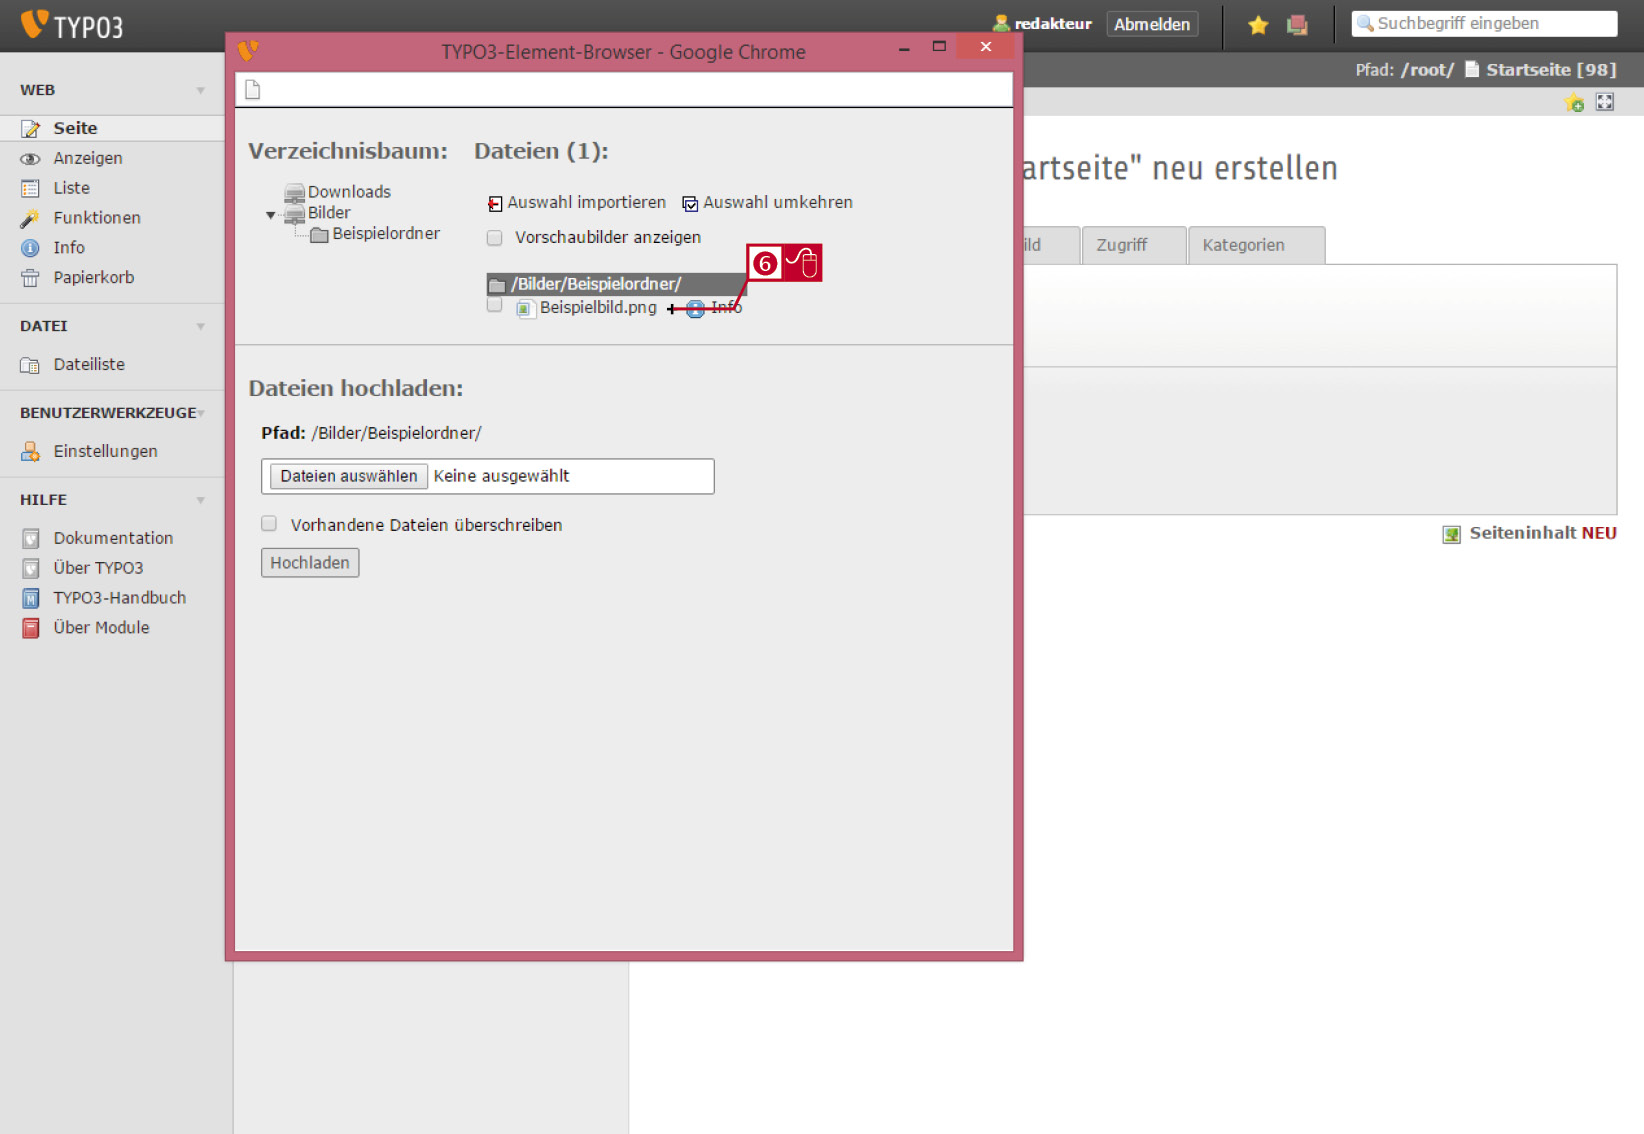Viewport: 1644px width, 1134px height.
Task: Click the Anzeigen eye icon in sidebar
Action: 31,158
